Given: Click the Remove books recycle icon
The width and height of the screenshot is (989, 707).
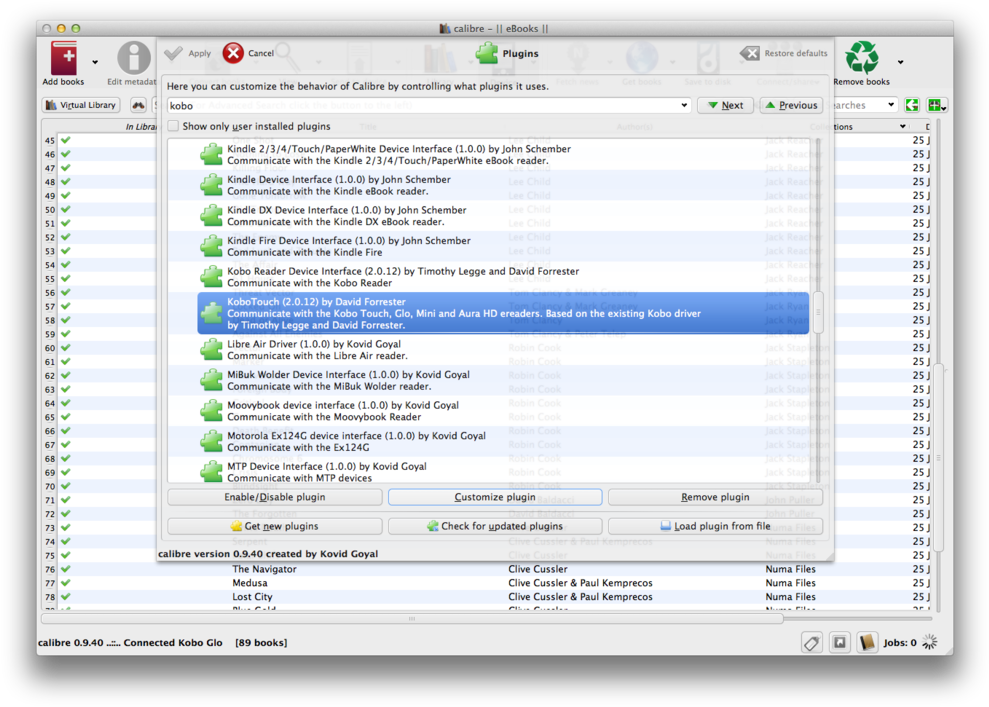Looking at the screenshot, I should (862, 58).
